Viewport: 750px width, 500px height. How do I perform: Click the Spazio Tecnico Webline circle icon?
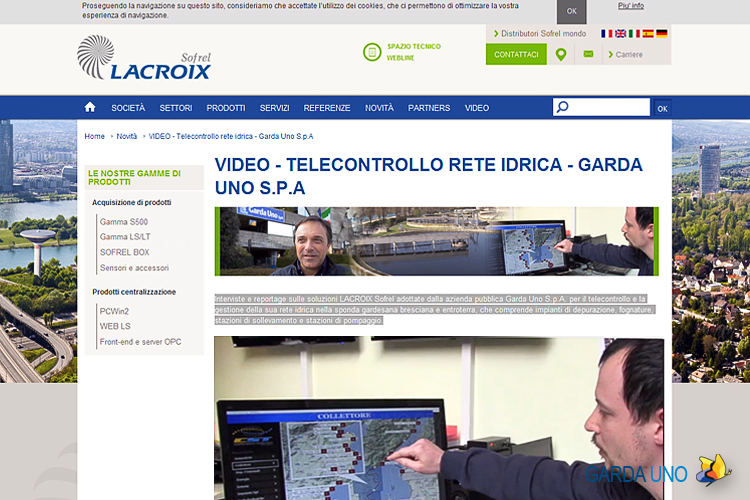(x=372, y=52)
